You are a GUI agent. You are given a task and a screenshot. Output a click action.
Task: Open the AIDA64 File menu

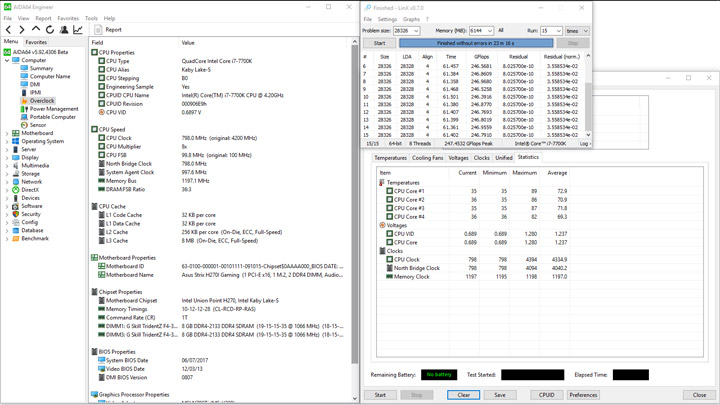[8, 18]
